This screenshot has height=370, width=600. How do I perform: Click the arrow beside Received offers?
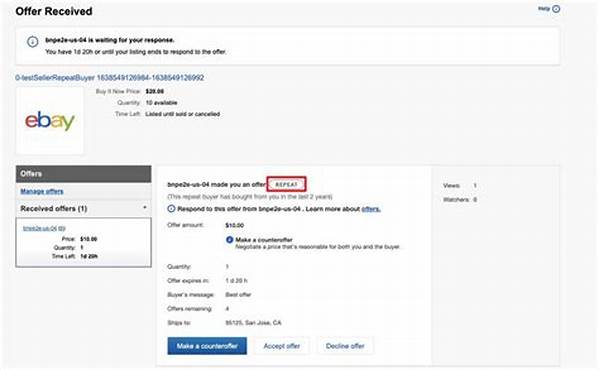(x=145, y=208)
